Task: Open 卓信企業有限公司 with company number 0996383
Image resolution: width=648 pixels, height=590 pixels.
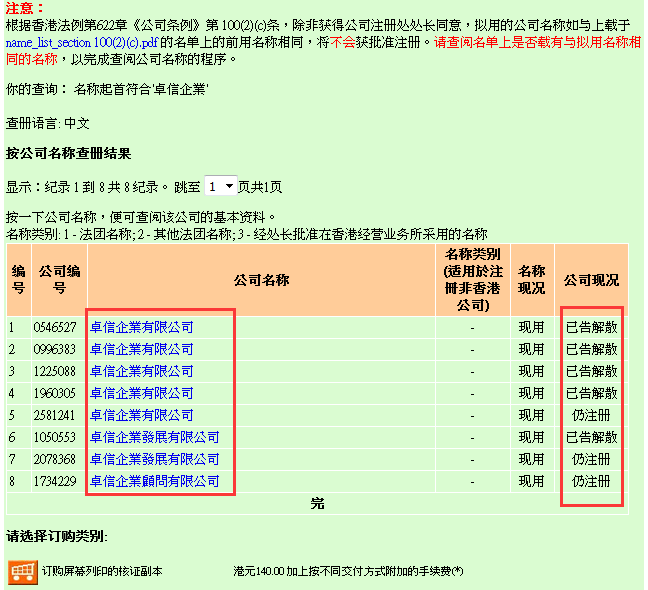Action: pos(142,349)
